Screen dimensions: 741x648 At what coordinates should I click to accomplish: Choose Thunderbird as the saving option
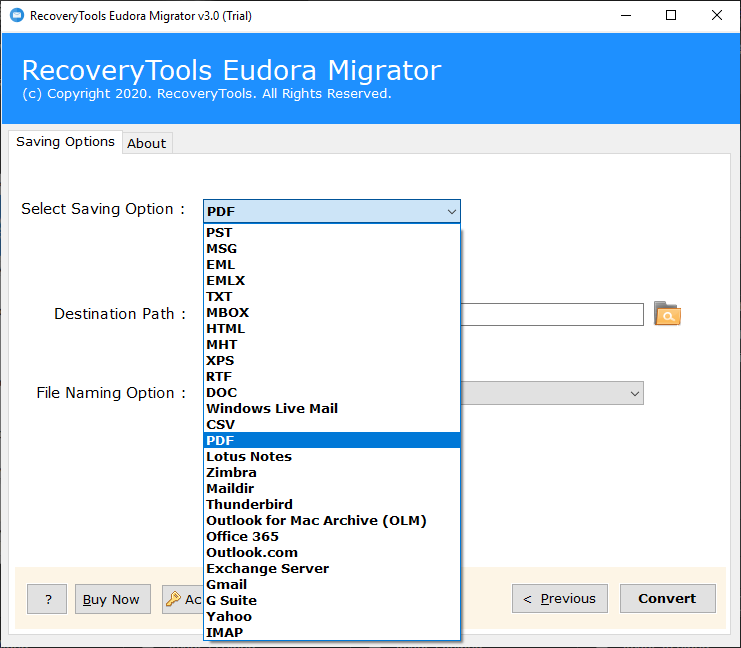[249, 505]
